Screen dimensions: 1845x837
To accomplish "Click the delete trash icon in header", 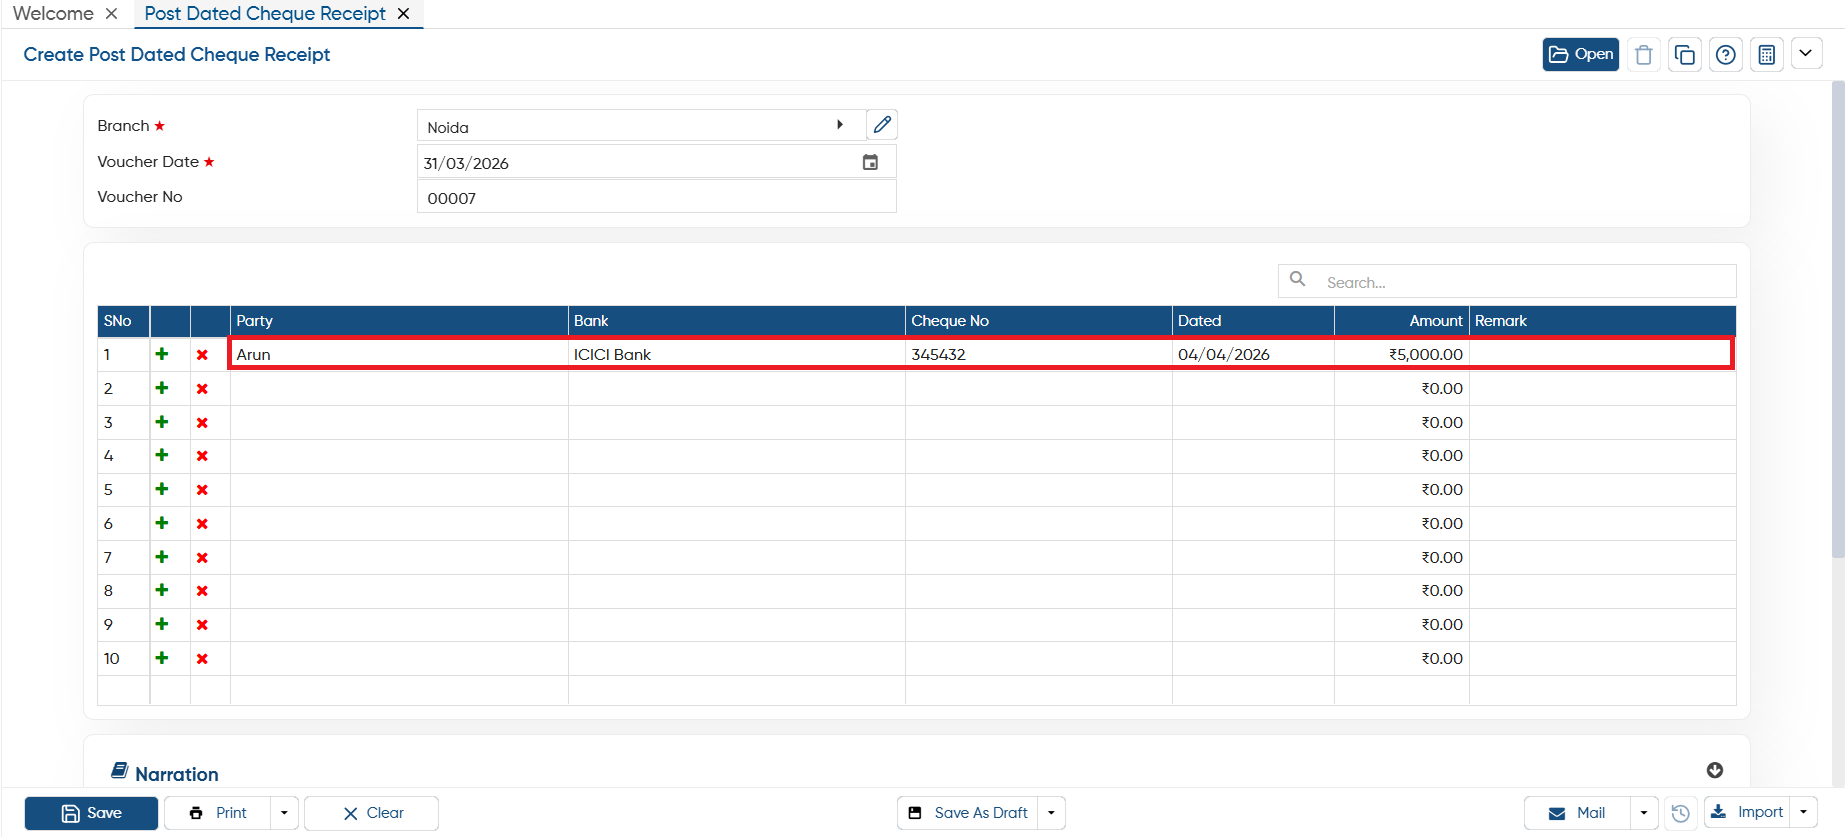I will click(1643, 55).
